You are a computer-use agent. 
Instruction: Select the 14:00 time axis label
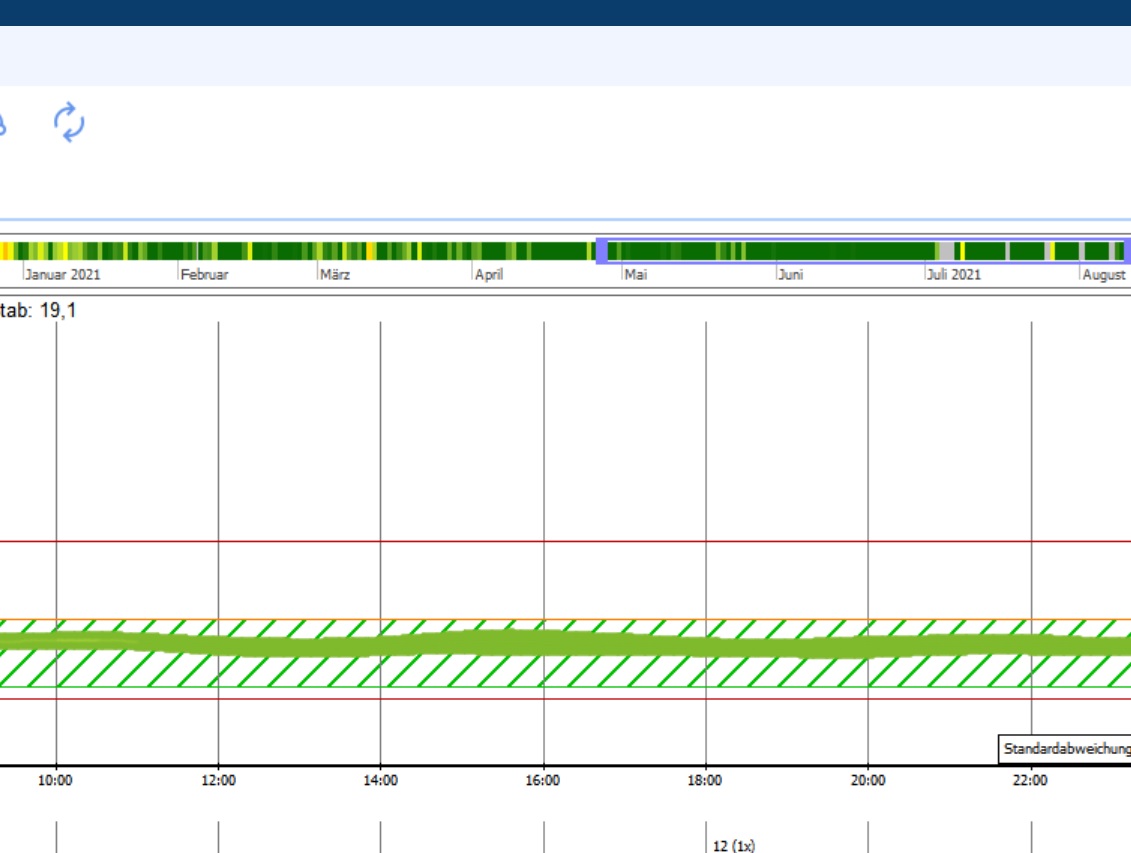click(380, 780)
